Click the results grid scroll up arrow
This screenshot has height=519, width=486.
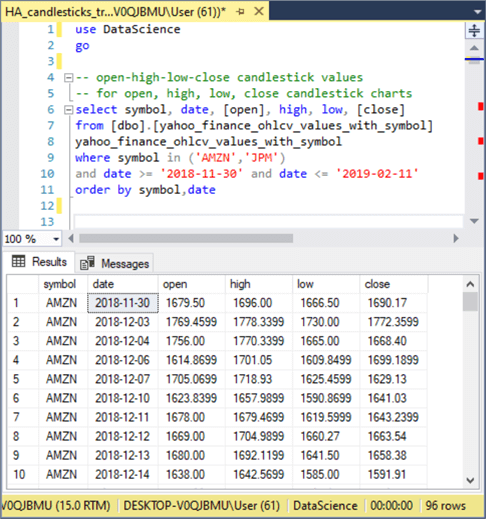pyautogui.click(x=470, y=284)
